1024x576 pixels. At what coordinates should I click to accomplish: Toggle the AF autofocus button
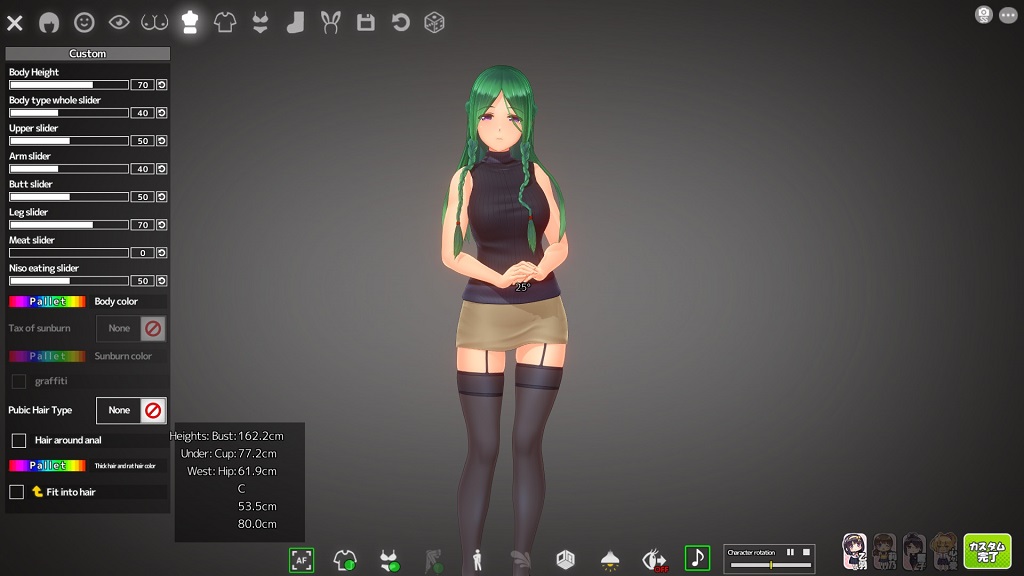pos(301,560)
